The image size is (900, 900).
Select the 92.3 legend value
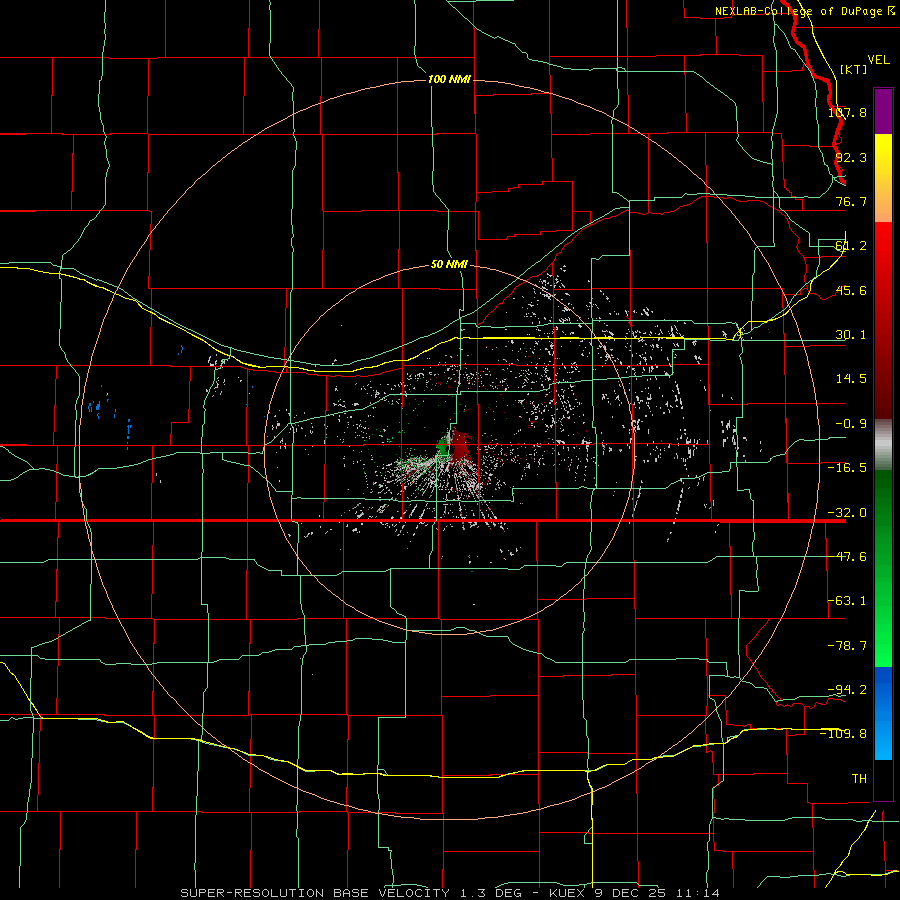tap(851, 157)
